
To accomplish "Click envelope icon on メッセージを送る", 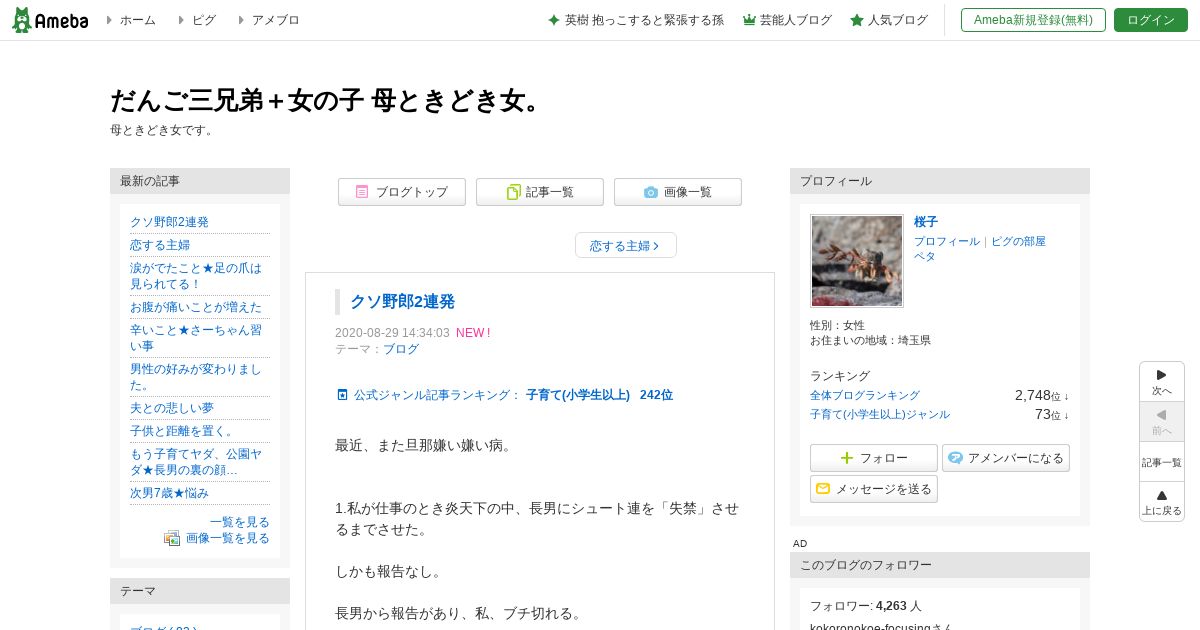I will (823, 489).
